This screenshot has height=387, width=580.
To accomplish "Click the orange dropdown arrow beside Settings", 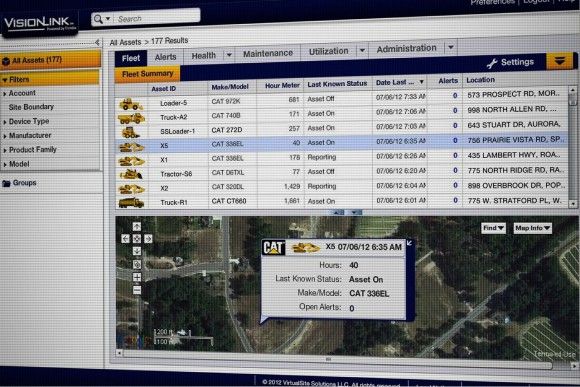I will (560, 61).
